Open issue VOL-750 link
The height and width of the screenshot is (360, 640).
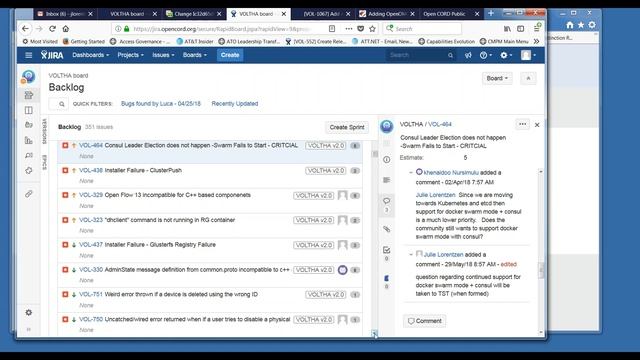pos(91,319)
